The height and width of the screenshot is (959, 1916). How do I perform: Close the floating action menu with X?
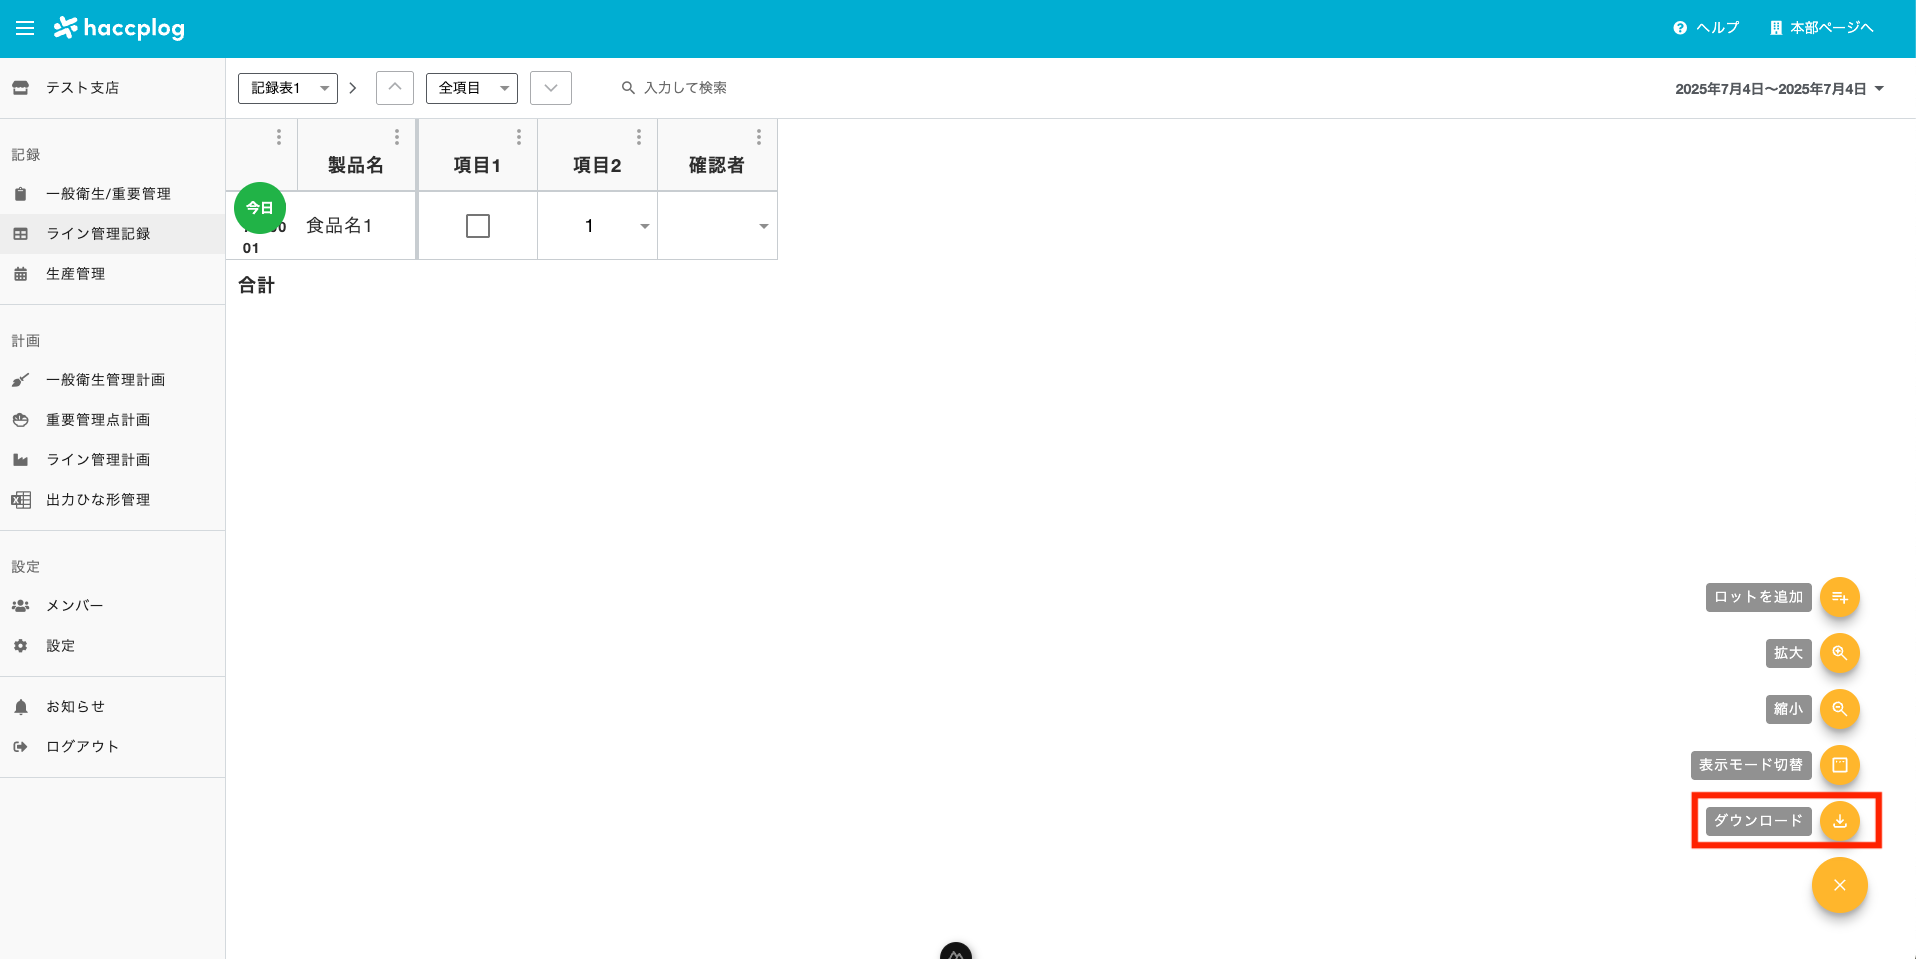pyautogui.click(x=1839, y=885)
